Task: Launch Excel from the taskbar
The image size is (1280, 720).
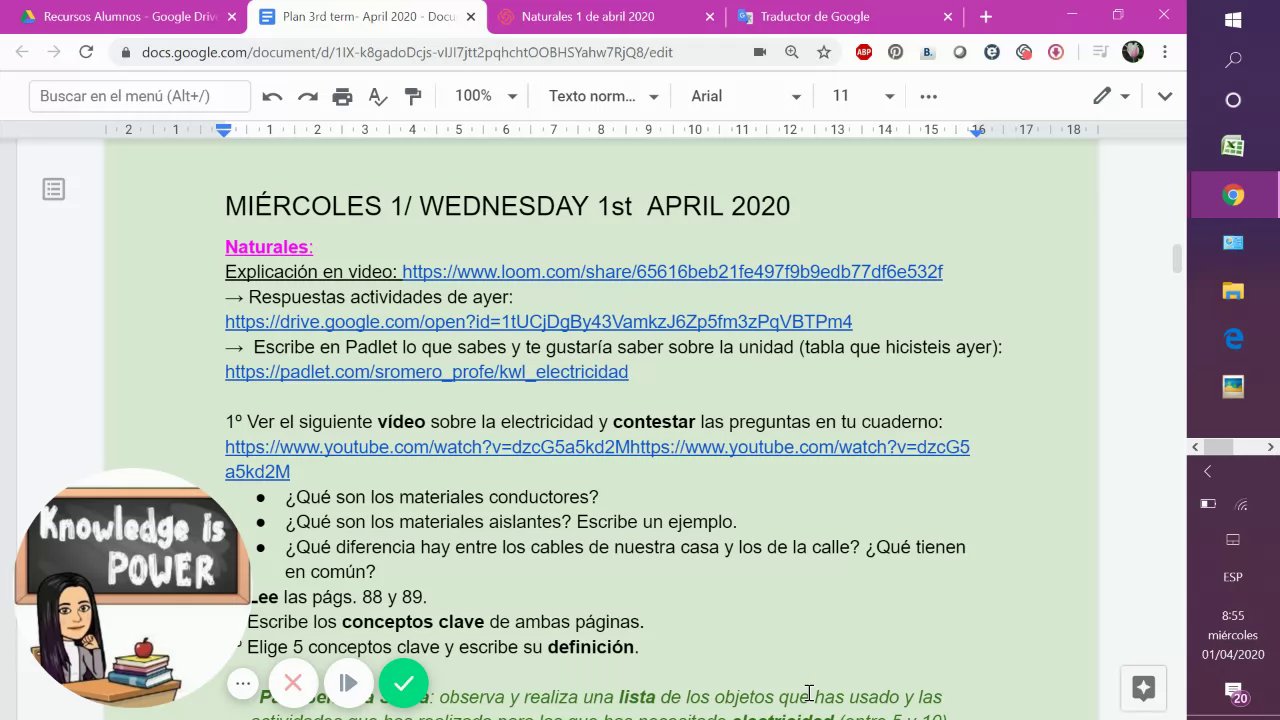Action: tap(1233, 146)
